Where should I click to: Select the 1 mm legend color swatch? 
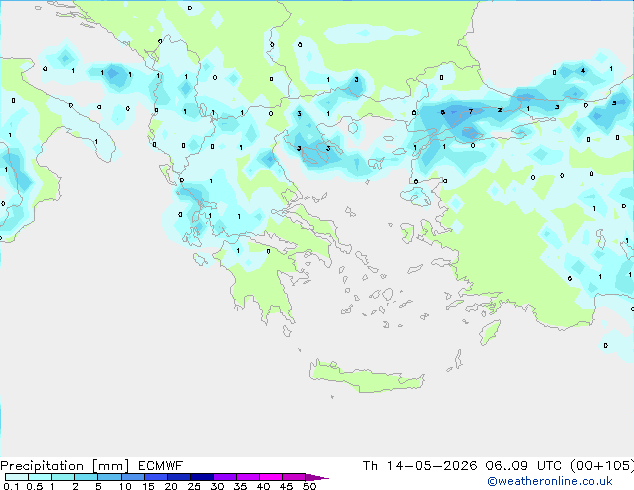tap(63, 477)
